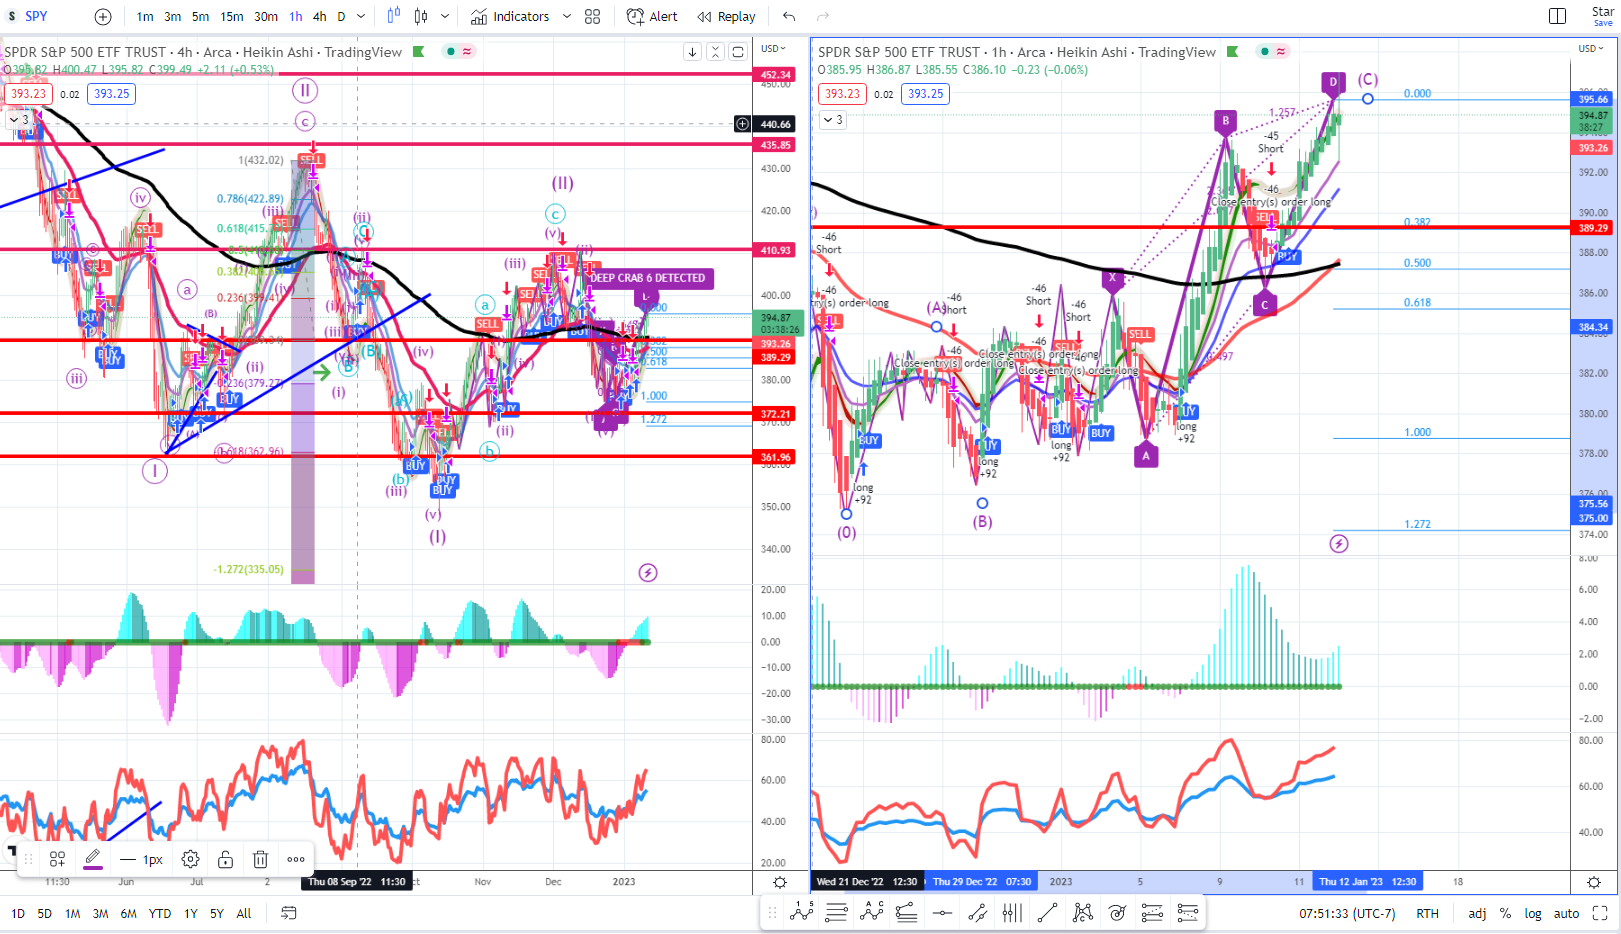Select the 1m timeframe
This screenshot has height=934, width=1621.
tap(145, 16)
